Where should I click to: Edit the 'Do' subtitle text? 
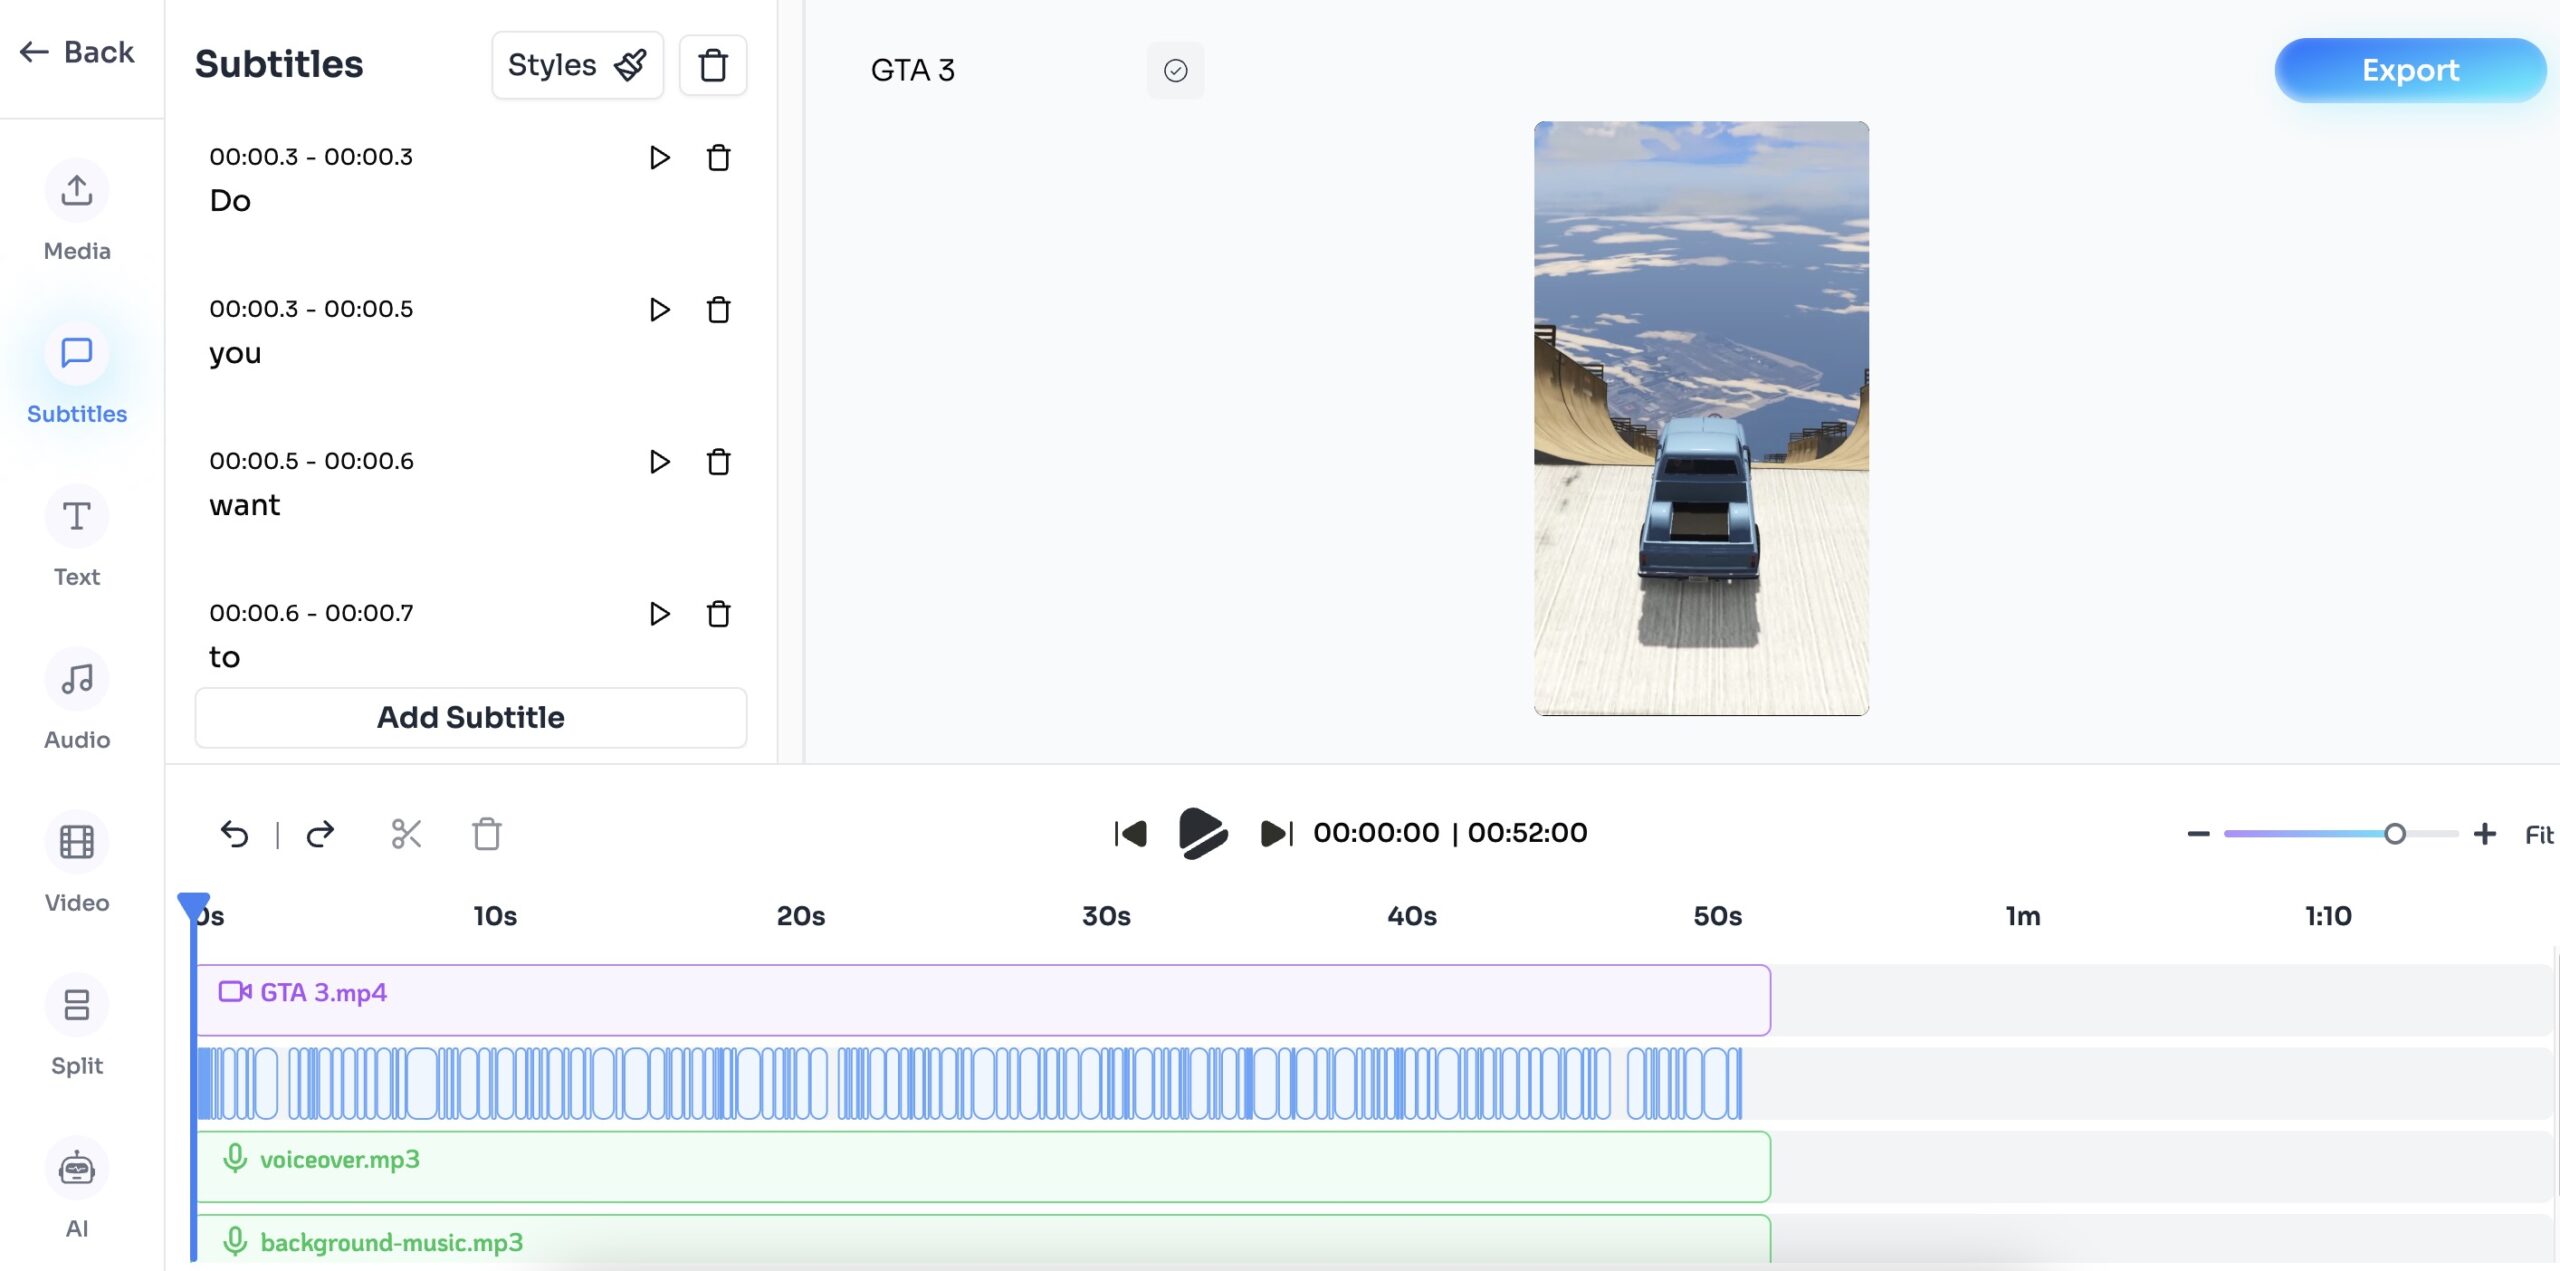(x=230, y=201)
